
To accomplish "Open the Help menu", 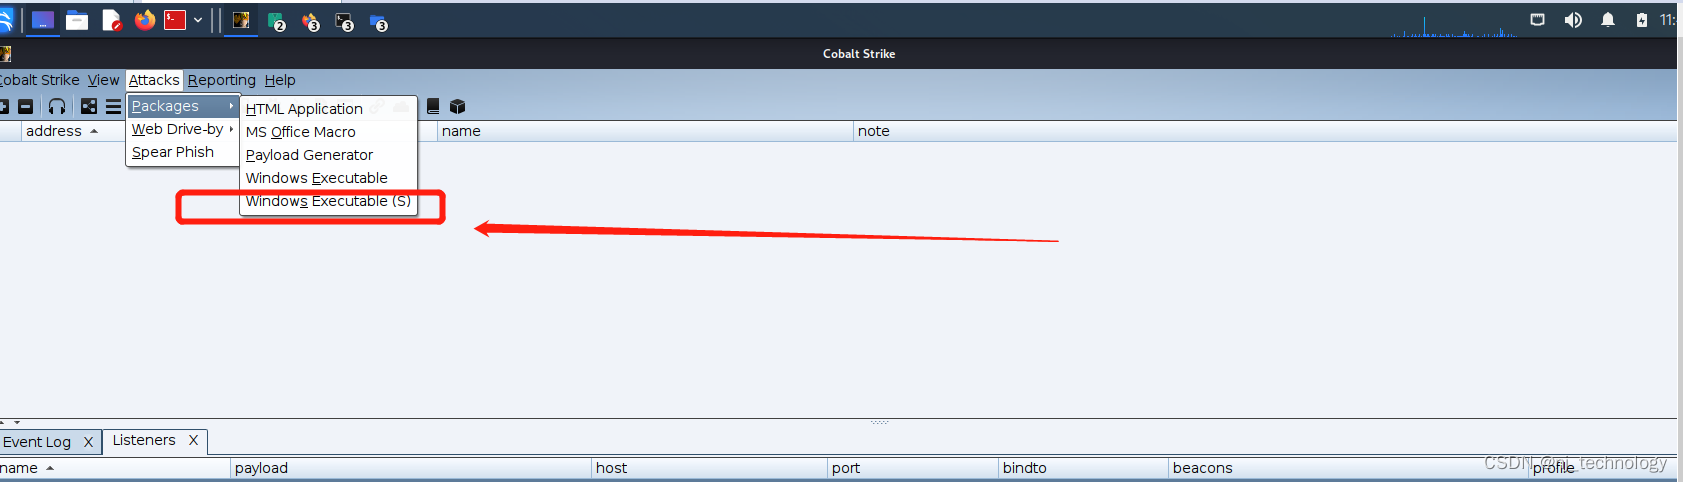I will pos(280,80).
